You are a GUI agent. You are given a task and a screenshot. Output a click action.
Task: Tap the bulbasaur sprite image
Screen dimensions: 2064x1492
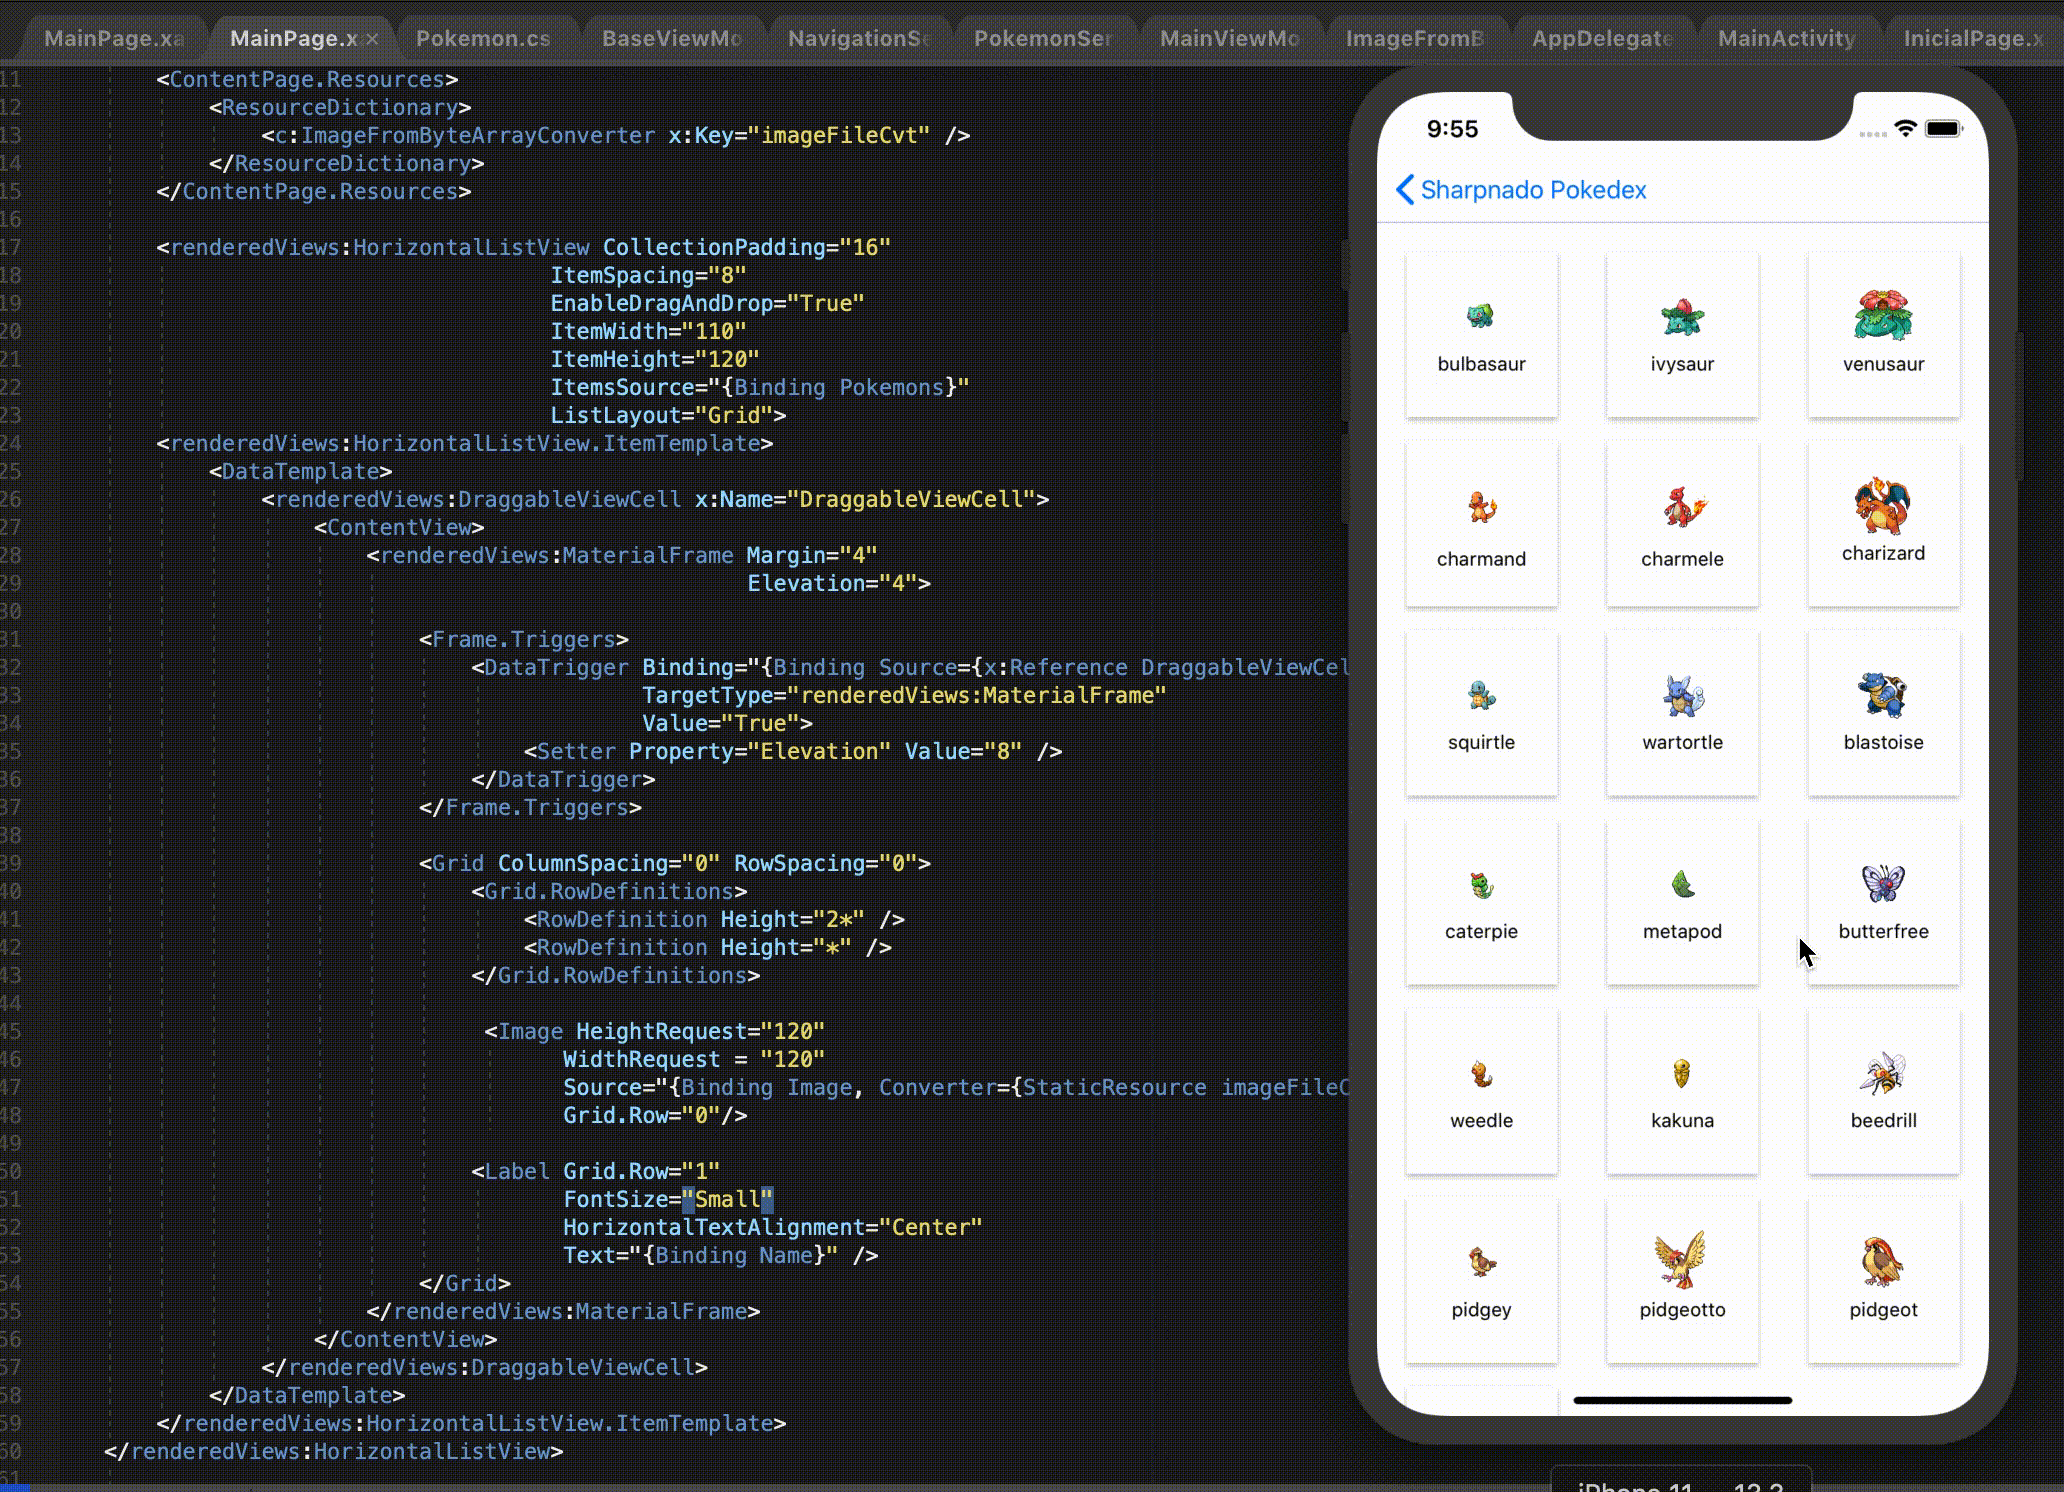(1480, 316)
